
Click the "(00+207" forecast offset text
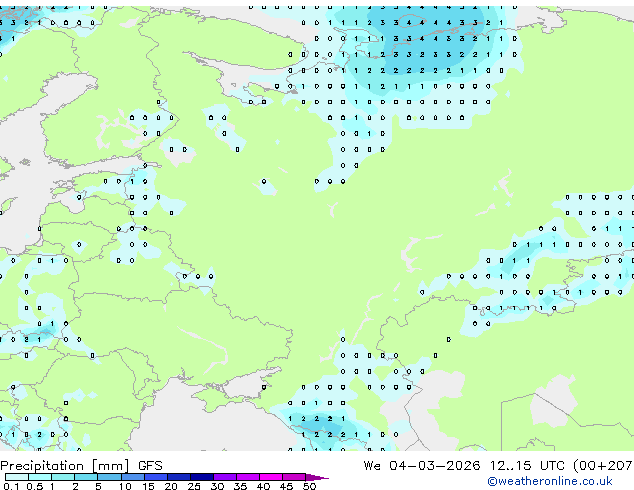pos(603,466)
